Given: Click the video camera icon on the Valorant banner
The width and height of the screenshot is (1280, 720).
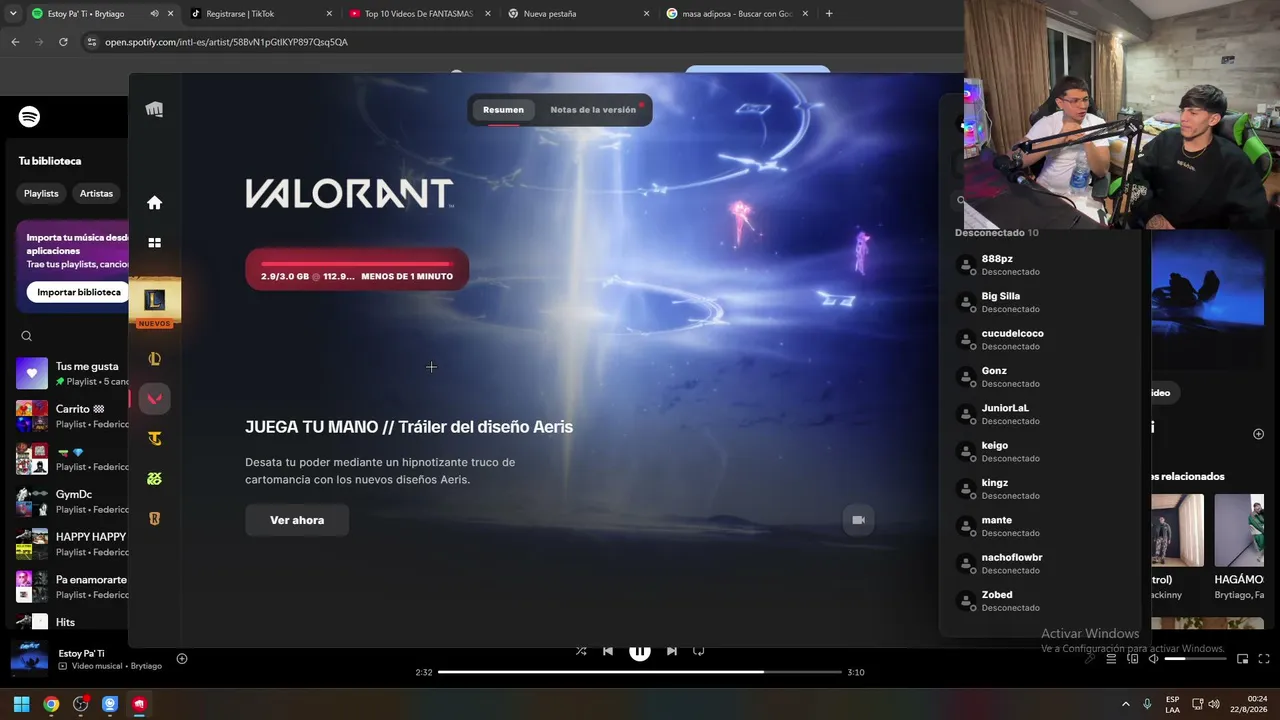Looking at the screenshot, I should point(858,520).
